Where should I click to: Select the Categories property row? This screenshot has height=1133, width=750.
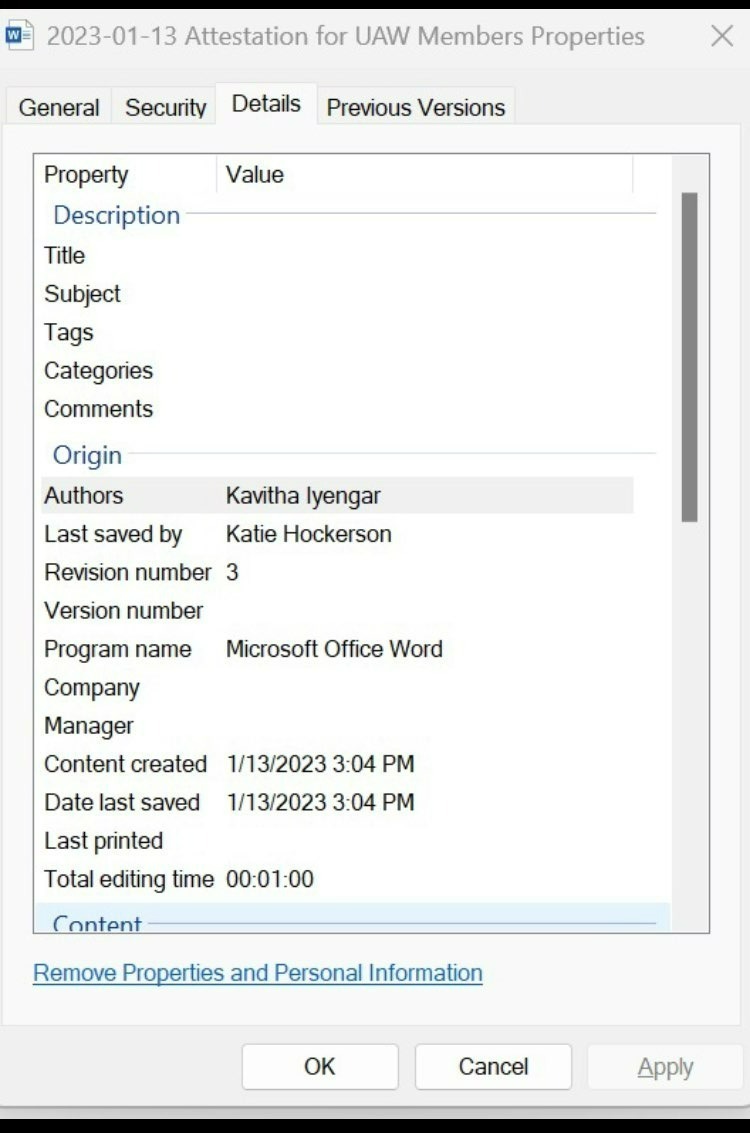coord(337,370)
